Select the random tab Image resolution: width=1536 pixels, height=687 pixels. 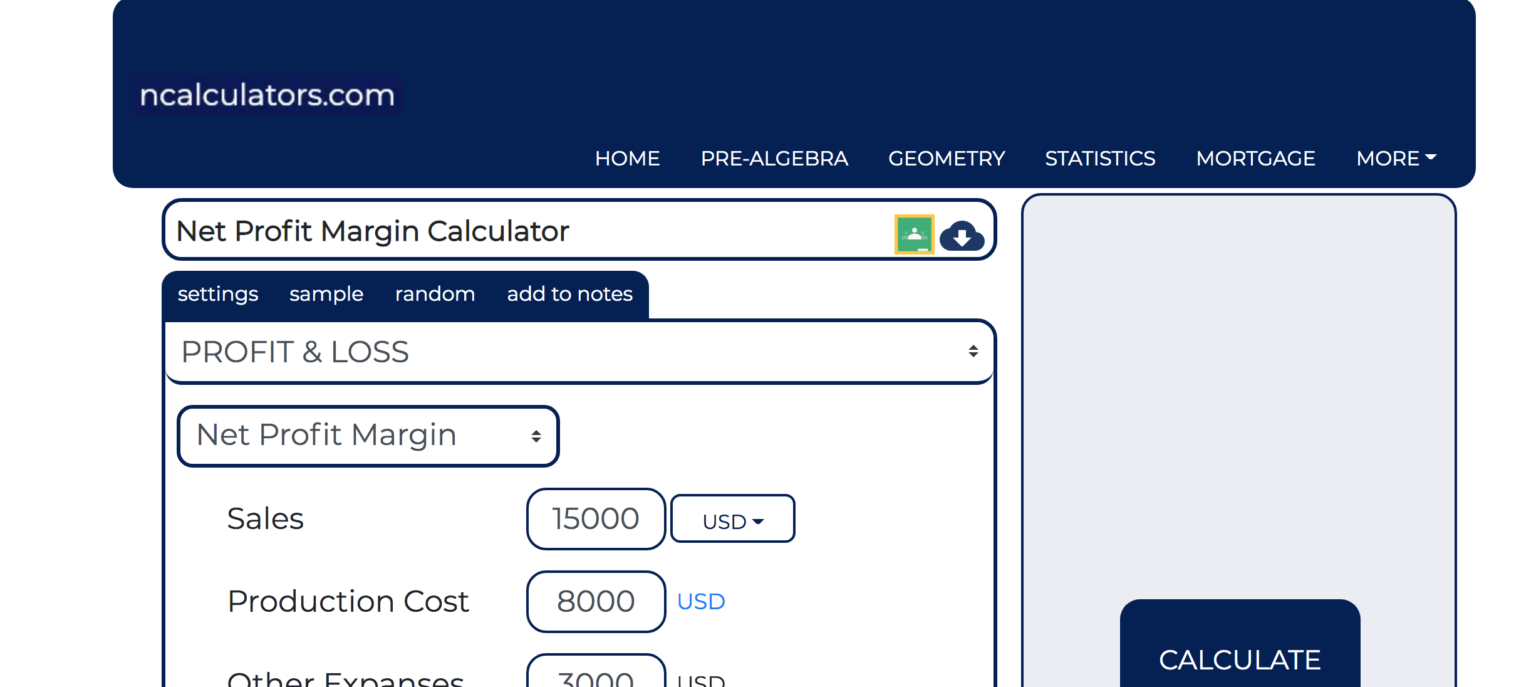tap(435, 294)
